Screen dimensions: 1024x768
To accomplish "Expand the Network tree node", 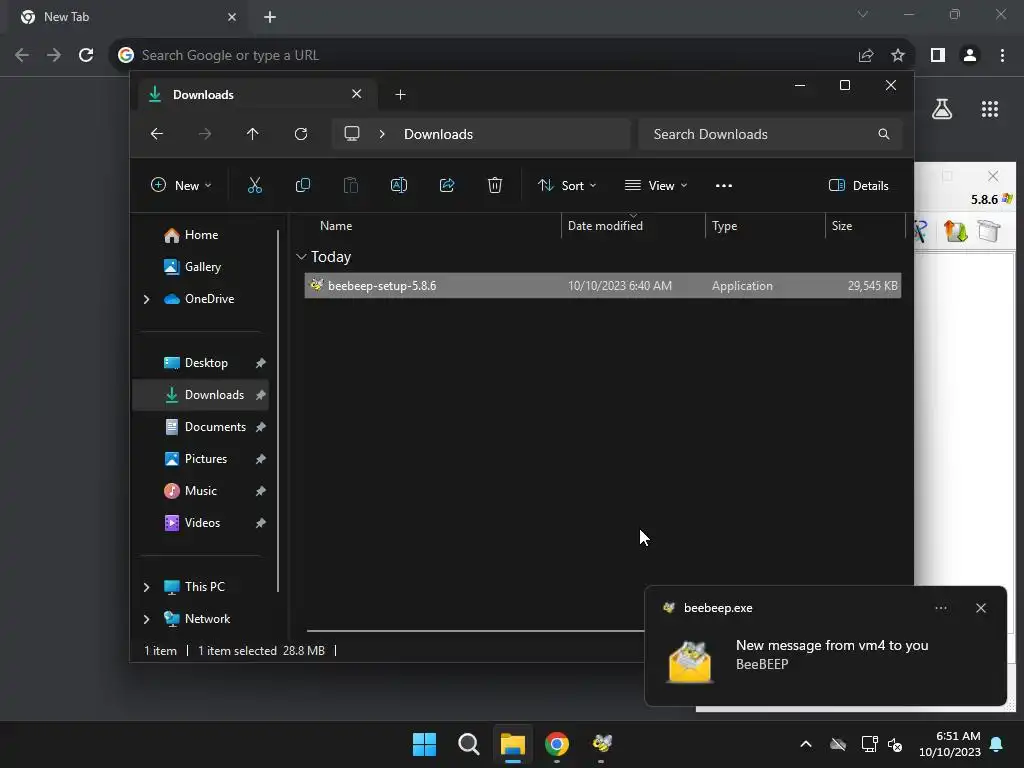I will point(146,619).
